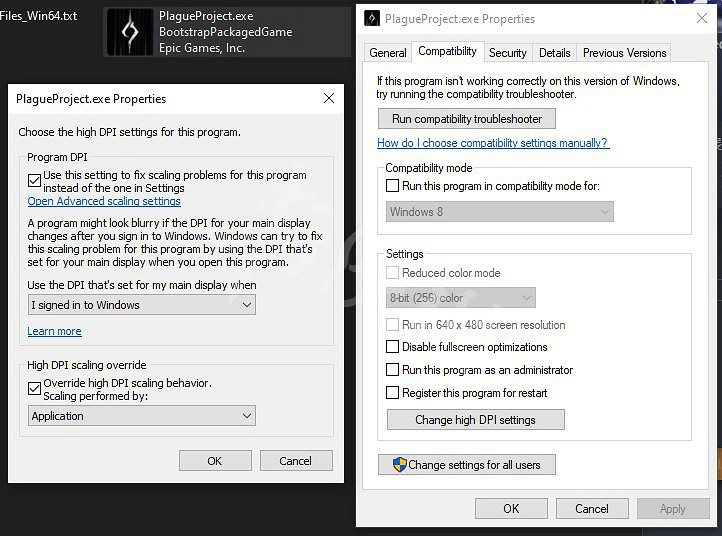Close the high DPI settings dialog
722x536 pixels.
pyautogui.click(x=328, y=98)
